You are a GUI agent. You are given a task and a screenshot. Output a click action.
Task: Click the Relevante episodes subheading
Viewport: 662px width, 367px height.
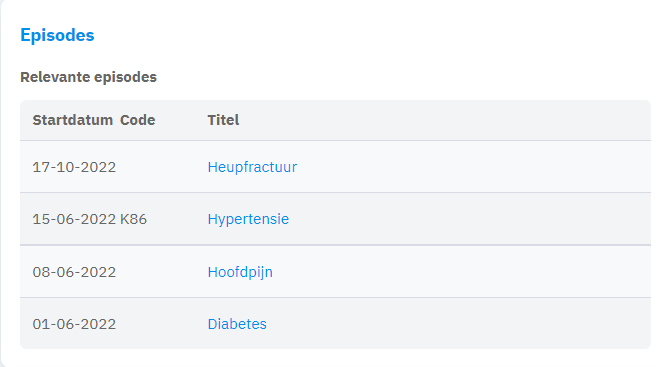coord(89,77)
